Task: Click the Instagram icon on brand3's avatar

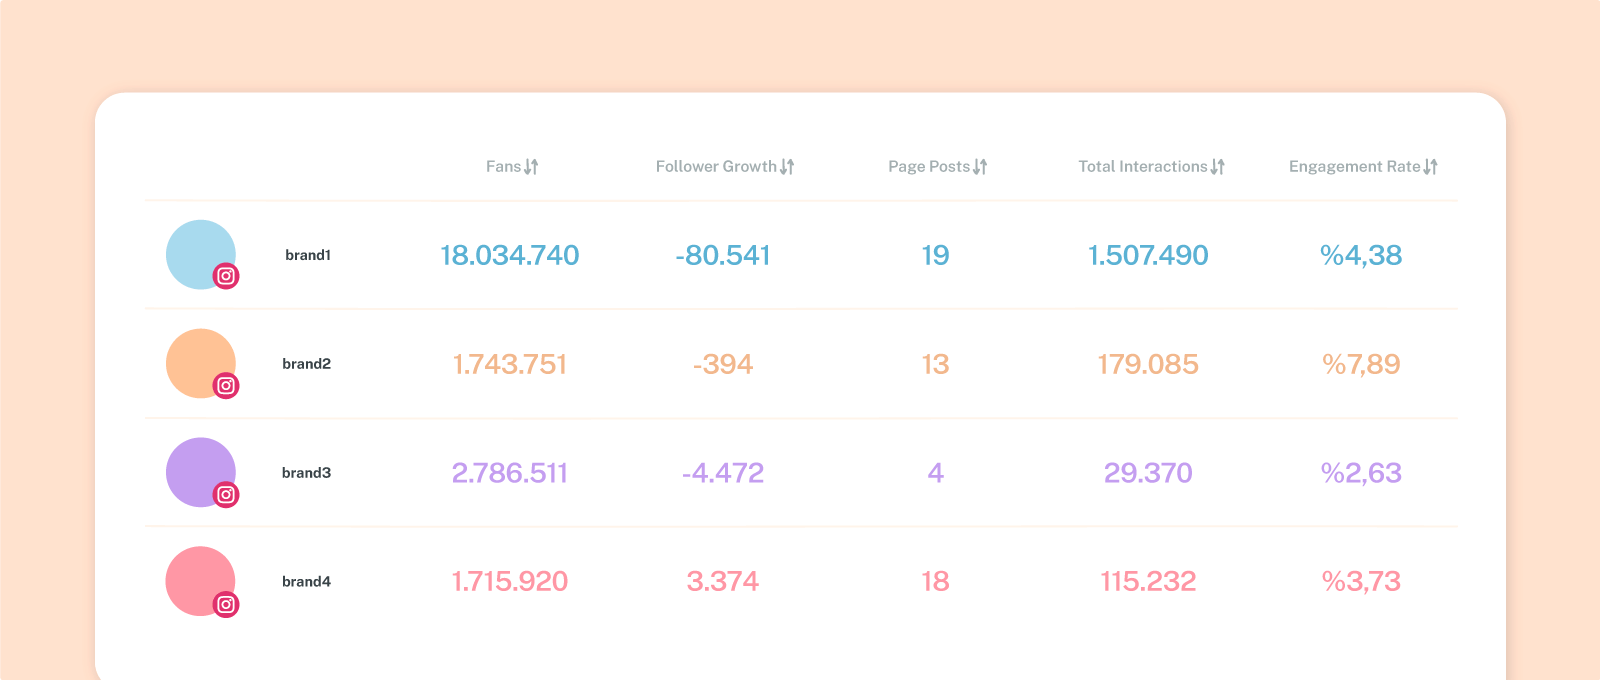Action: 228,494
